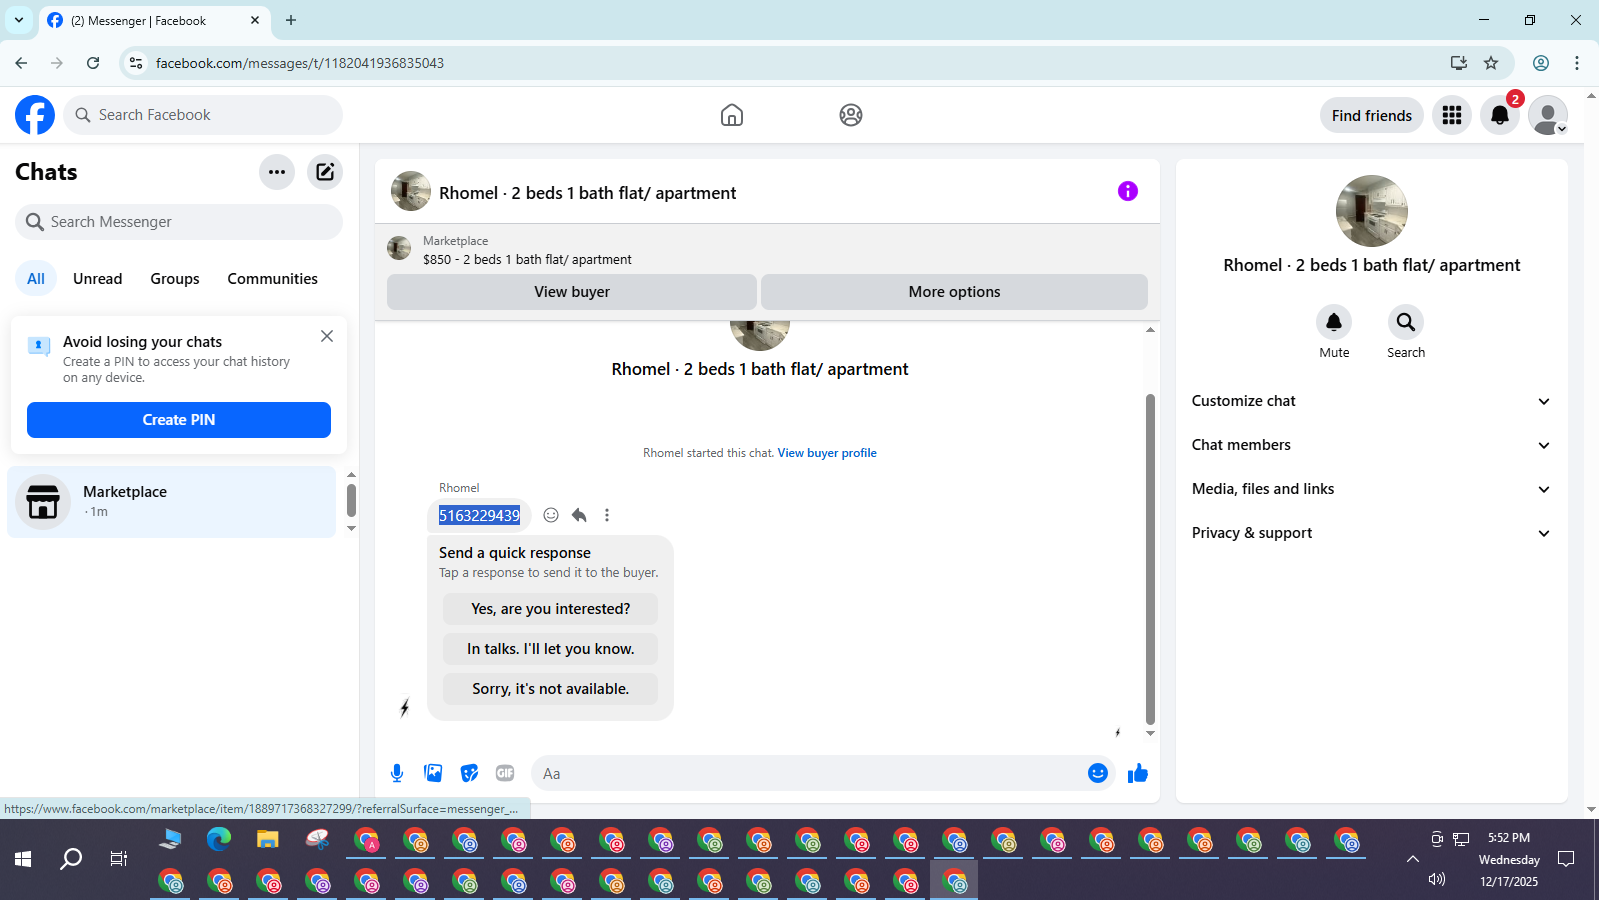Click the conversation scrollbar thumb

(x=1150, y=559)
